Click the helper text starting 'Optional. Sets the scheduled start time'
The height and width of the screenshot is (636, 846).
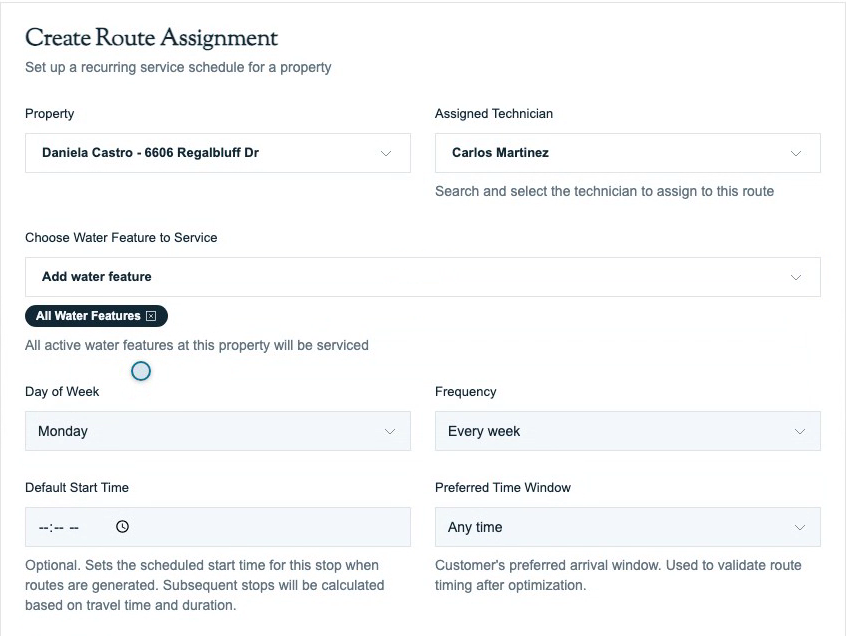pyautogui.click(x=204, y=585)
